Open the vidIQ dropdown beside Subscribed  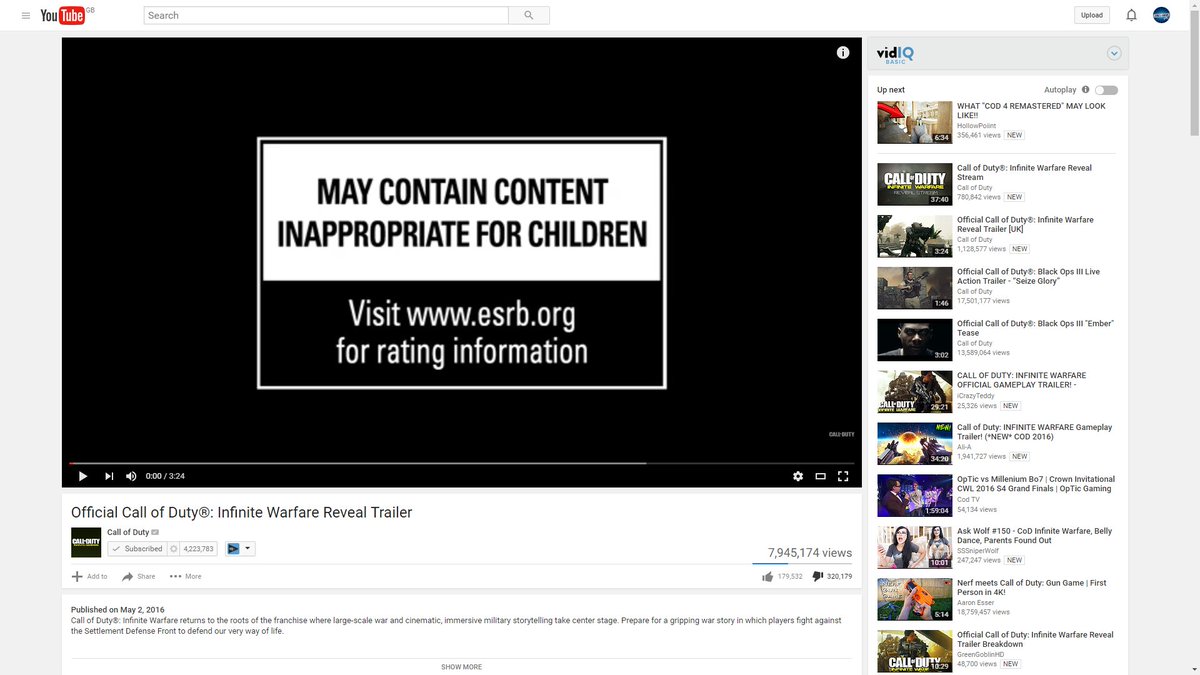click(240, 549)
